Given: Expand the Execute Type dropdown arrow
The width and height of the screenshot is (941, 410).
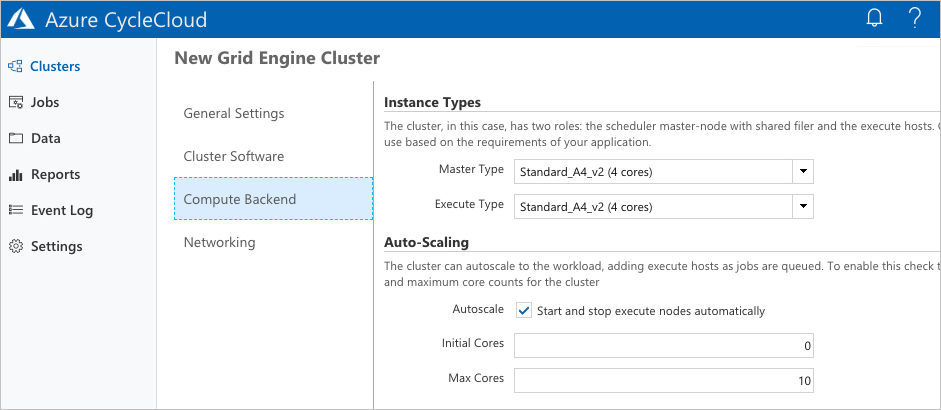Looking at the screenshot, I should point(803,207).
